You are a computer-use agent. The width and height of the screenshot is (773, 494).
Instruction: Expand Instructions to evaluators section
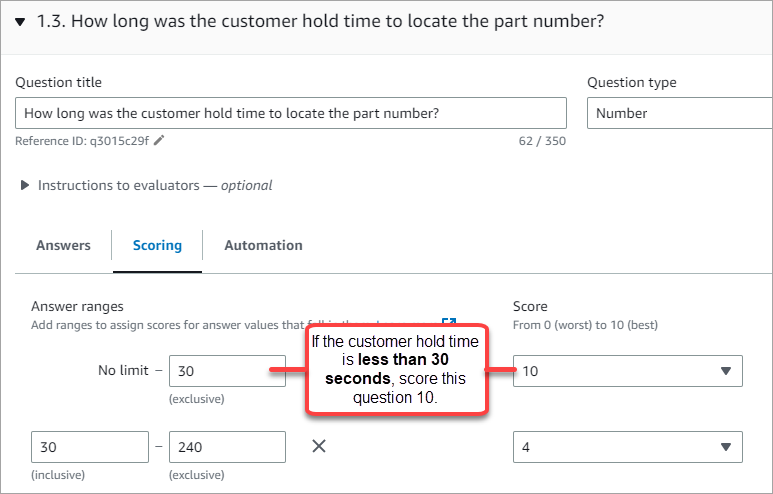(24, 185)
